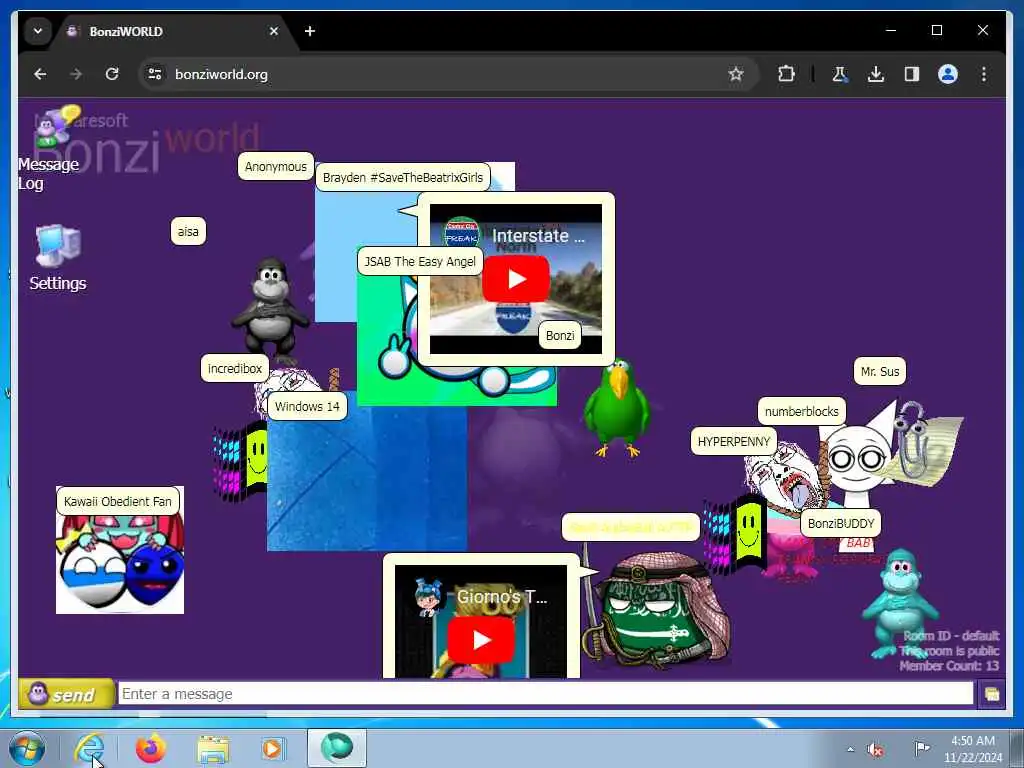Viewport: 1024px width, 768px height.
Task: Open the Windows Start menu
Action: [27, 748]
